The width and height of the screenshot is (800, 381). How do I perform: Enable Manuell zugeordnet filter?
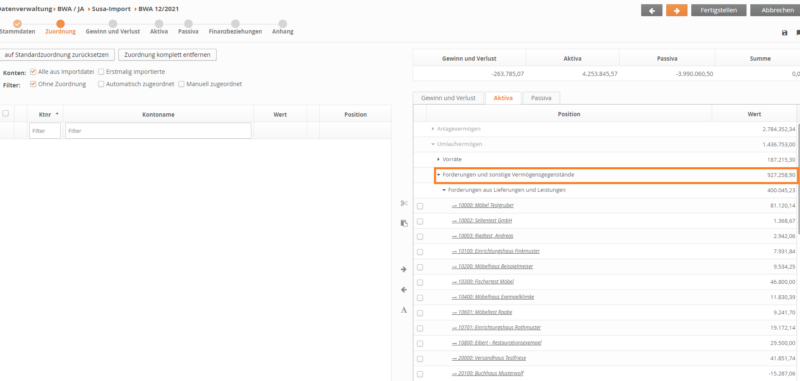181,84
